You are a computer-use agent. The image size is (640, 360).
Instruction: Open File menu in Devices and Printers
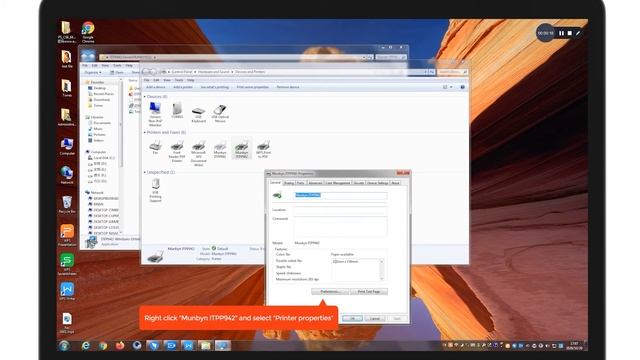[x=146, y=80]
